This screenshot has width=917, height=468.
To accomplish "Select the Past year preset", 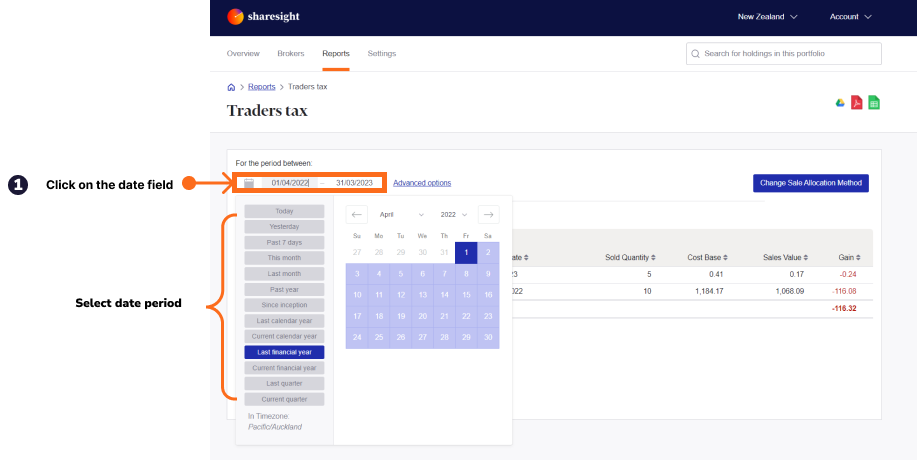I will [284, 290].
